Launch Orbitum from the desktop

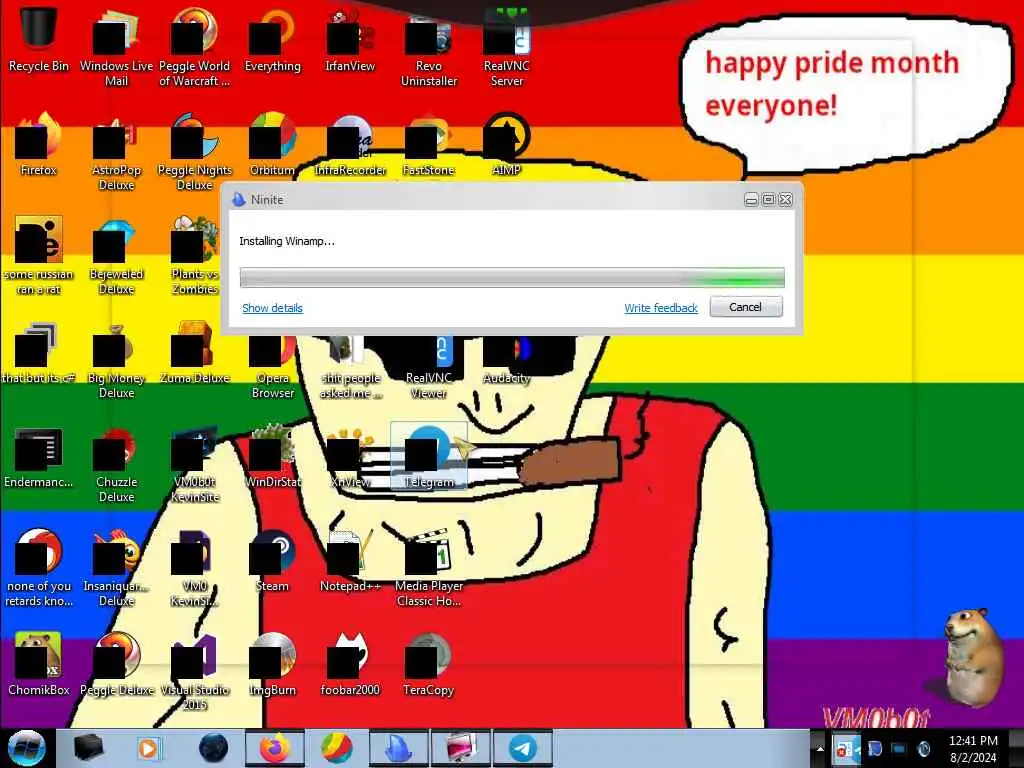click(272, 144)
